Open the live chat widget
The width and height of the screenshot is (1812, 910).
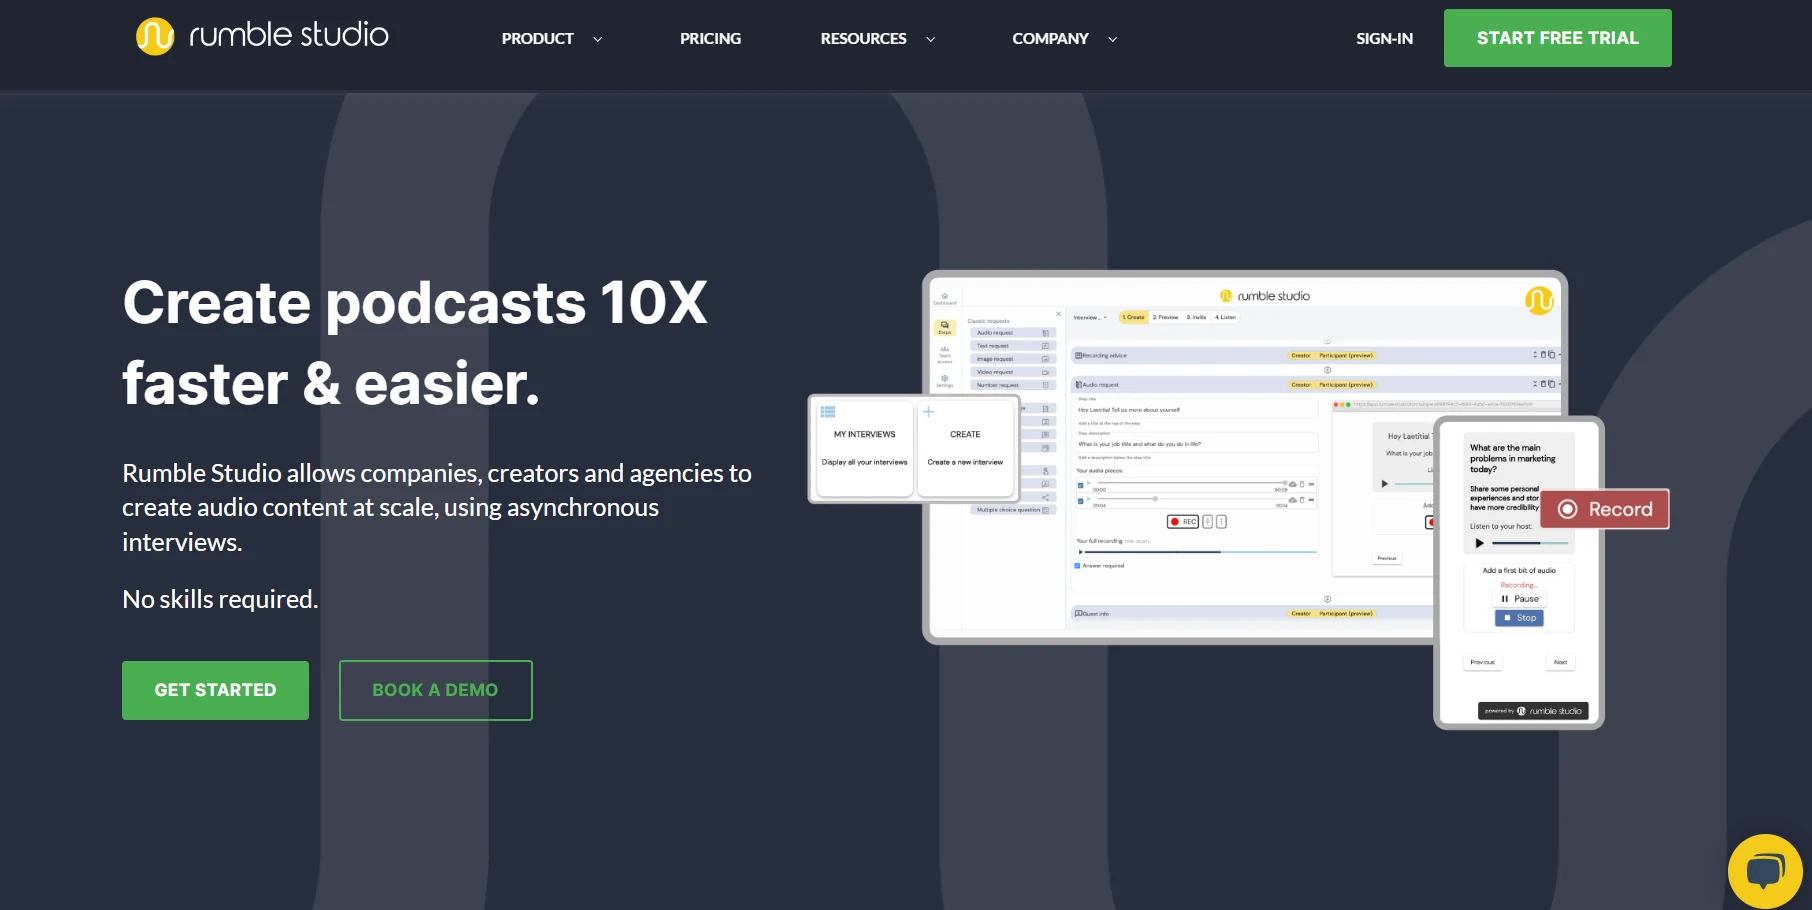click(1765, 871)
